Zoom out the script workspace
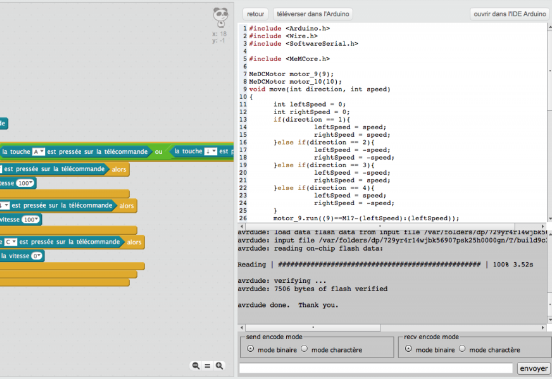Image resolution: width=552 pixels, height=380 pixels. pyautogui.click(x=196, y=366)
